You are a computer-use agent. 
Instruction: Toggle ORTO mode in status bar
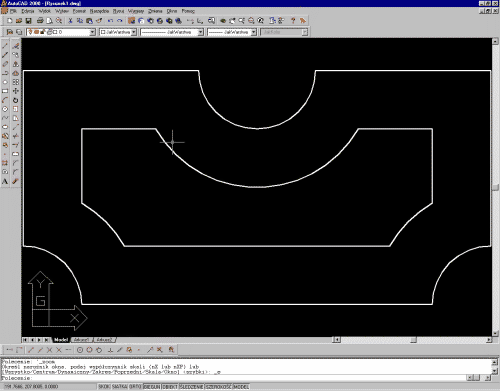135,387
